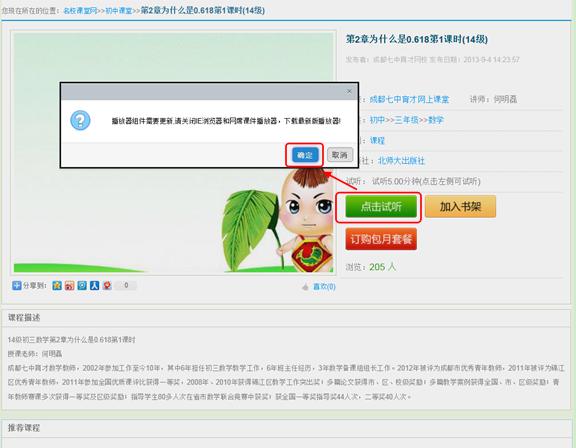Open the 初中课堂 breadcrumb link
Screen dimensions: 576x448
click(x=119, y=11)
